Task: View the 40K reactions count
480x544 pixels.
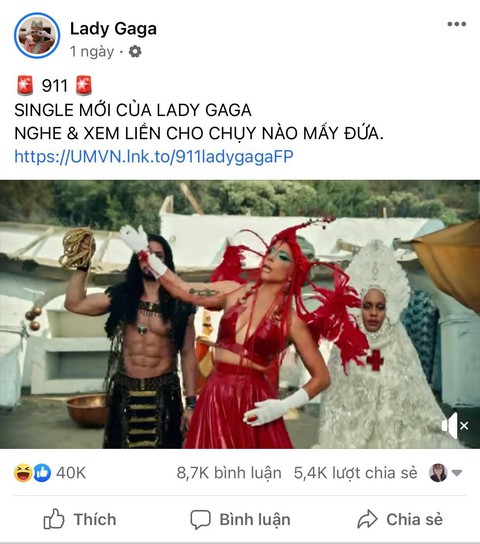Action: (x=71, y=473)
